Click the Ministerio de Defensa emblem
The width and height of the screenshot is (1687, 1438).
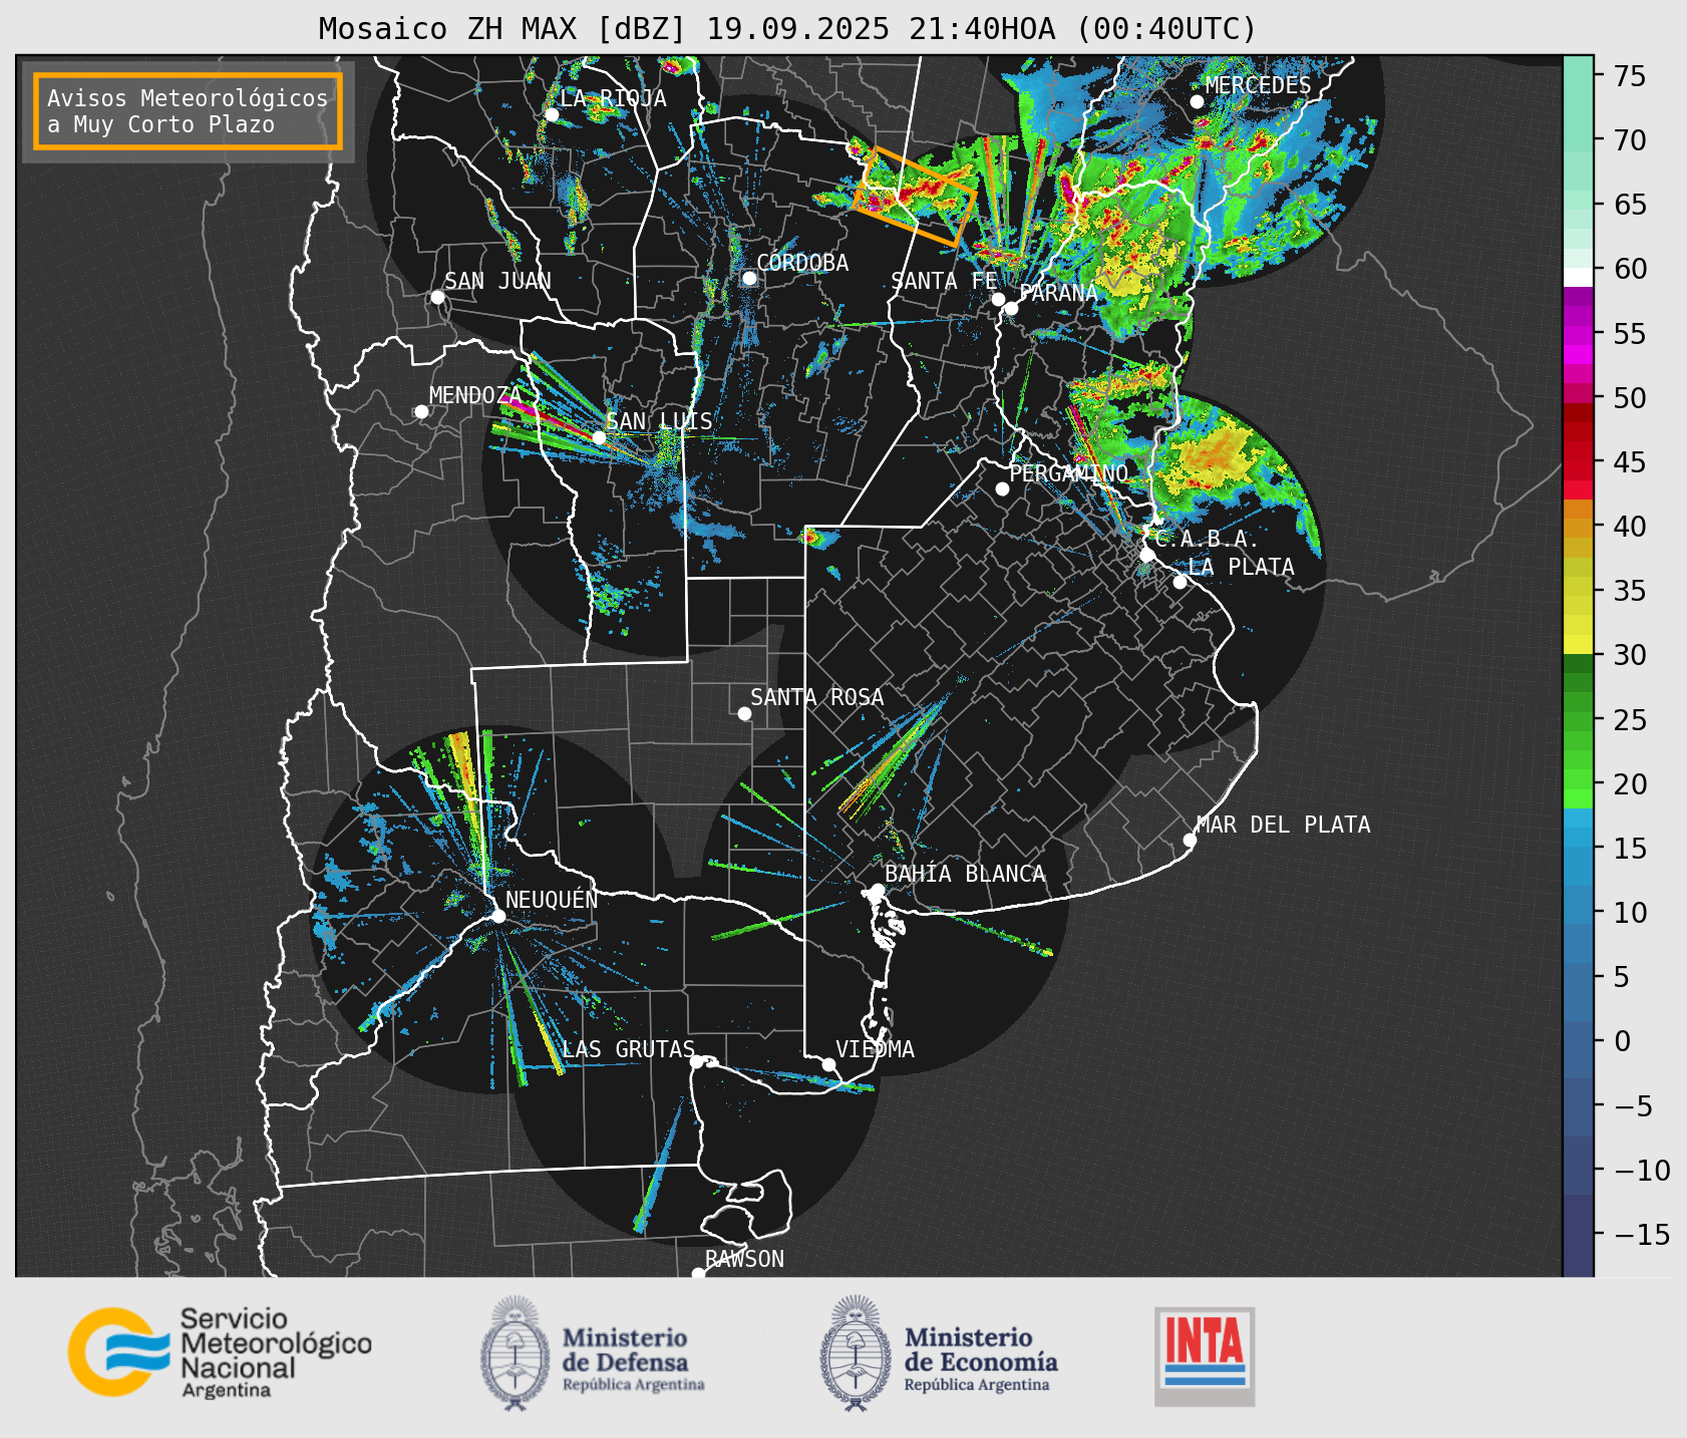click(515, 1353)
